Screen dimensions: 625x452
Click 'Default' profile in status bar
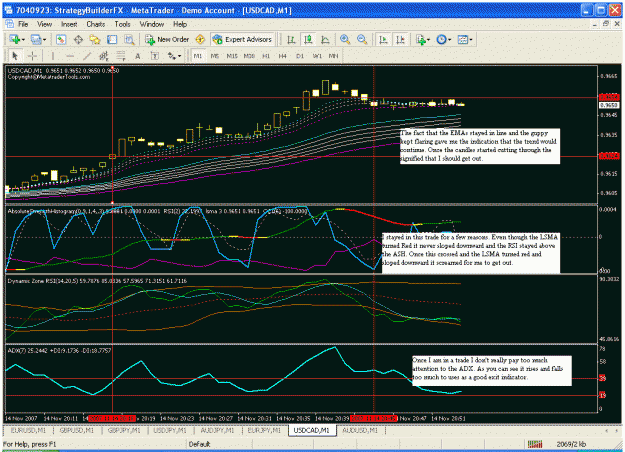pyautogui.click(x=199, y=444)
